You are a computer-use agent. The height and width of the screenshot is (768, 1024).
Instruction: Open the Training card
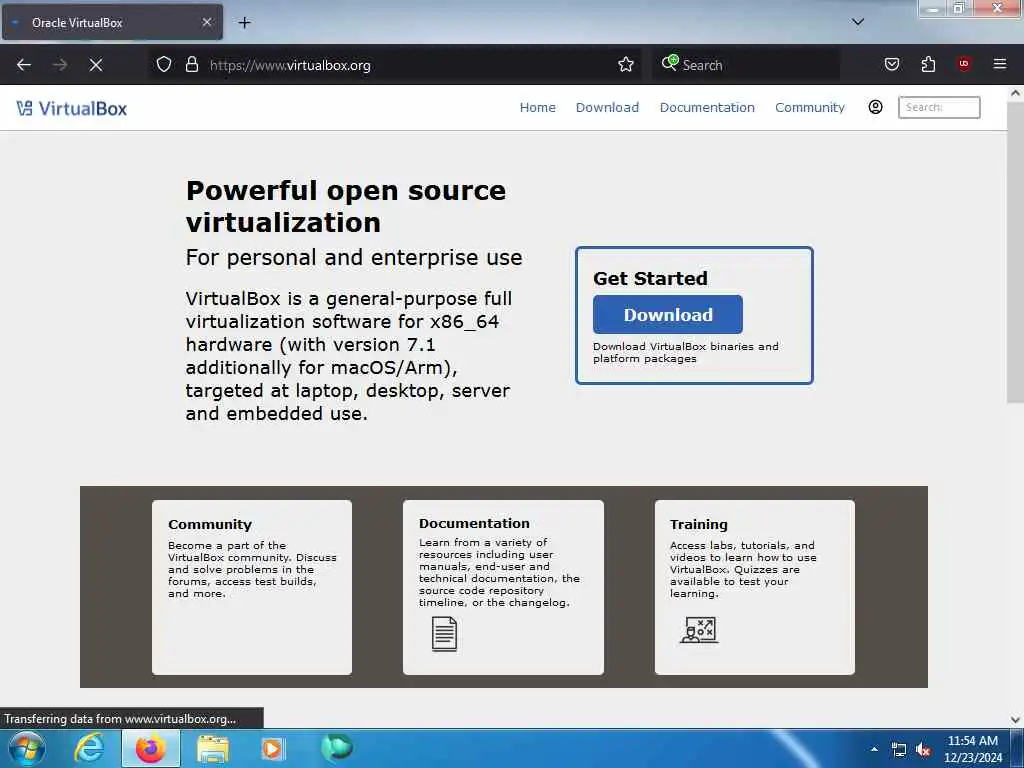tap(754, 587)
